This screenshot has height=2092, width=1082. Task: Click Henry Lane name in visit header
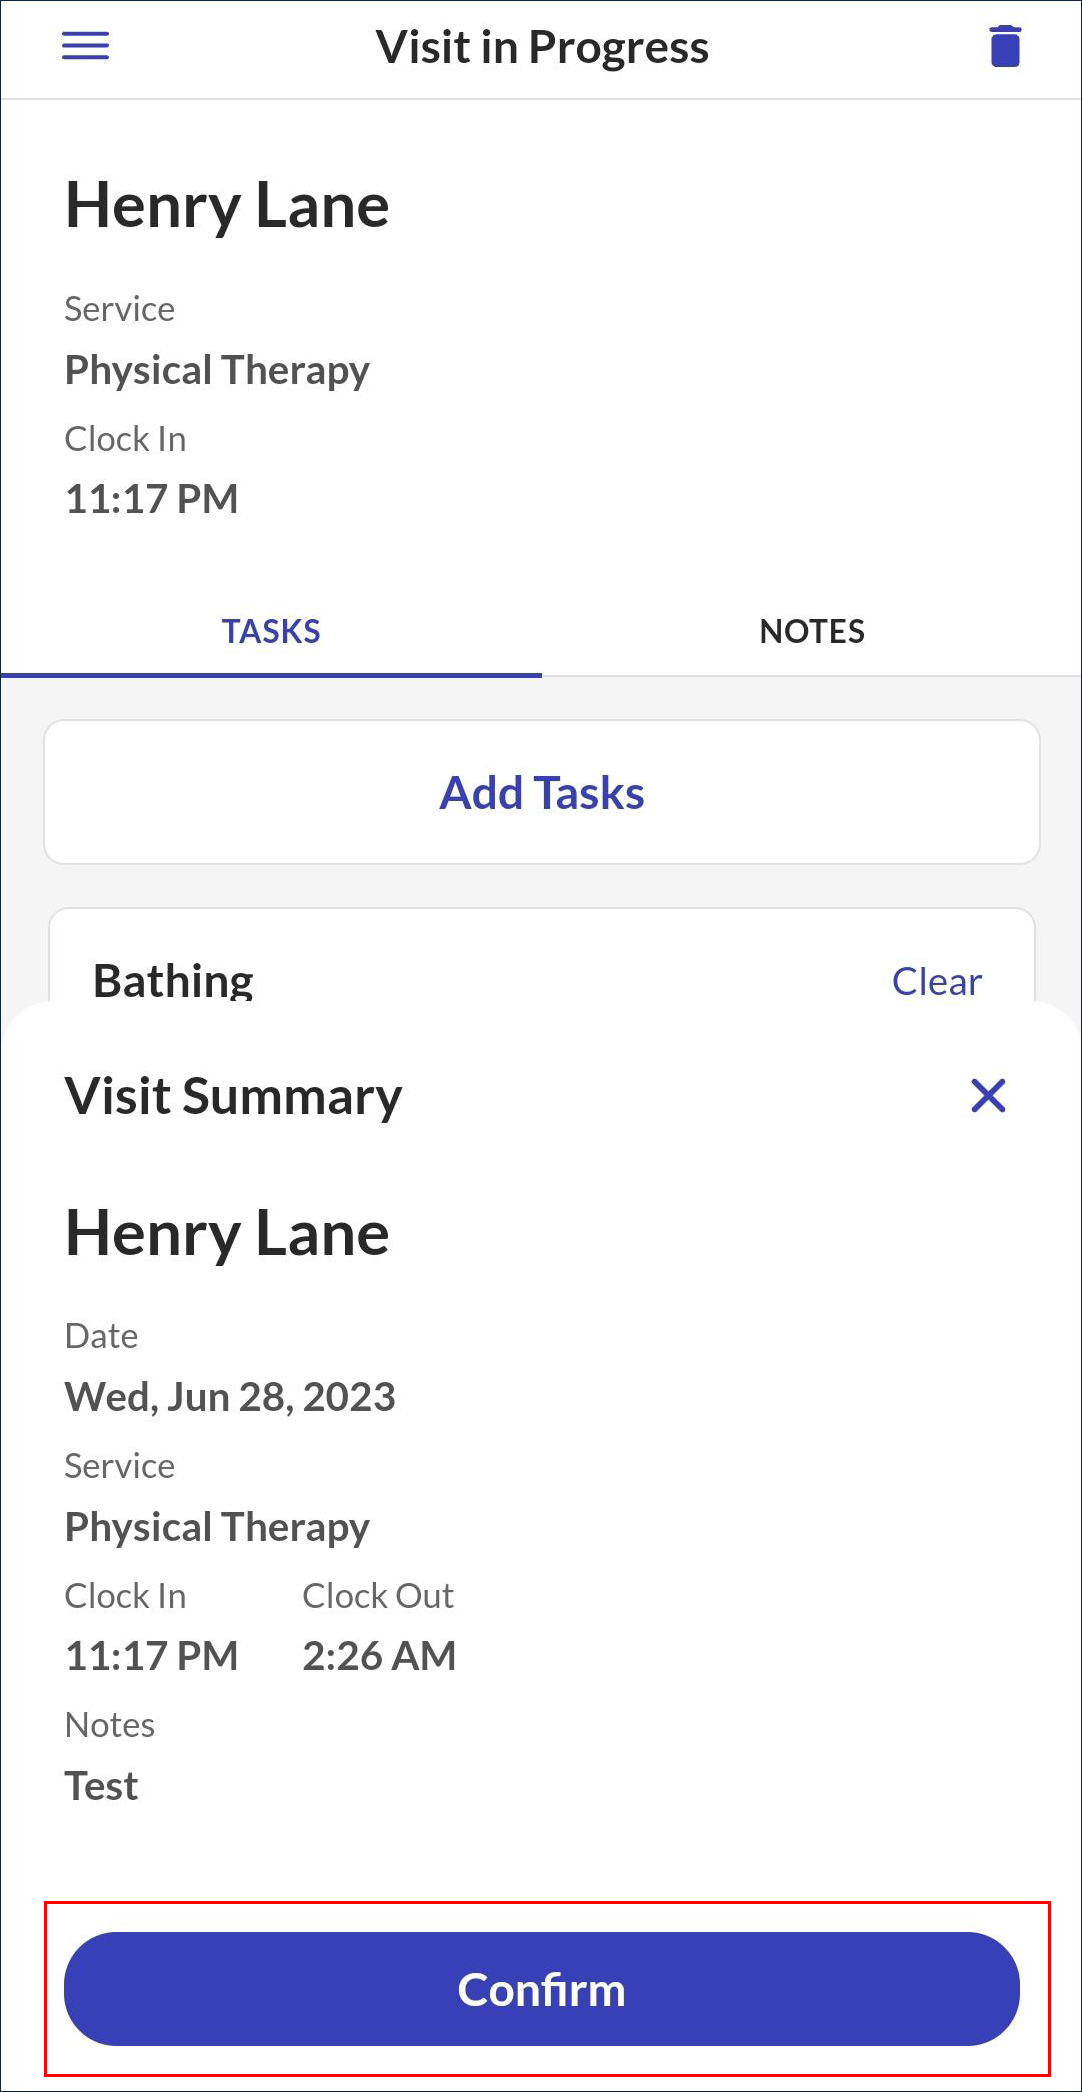pos(227,206)
